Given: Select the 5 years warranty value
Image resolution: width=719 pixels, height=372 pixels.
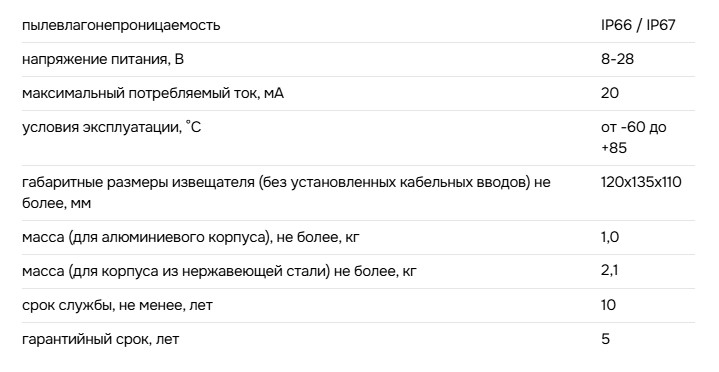Looking at the screenshot, I should (x=605, y=339).
